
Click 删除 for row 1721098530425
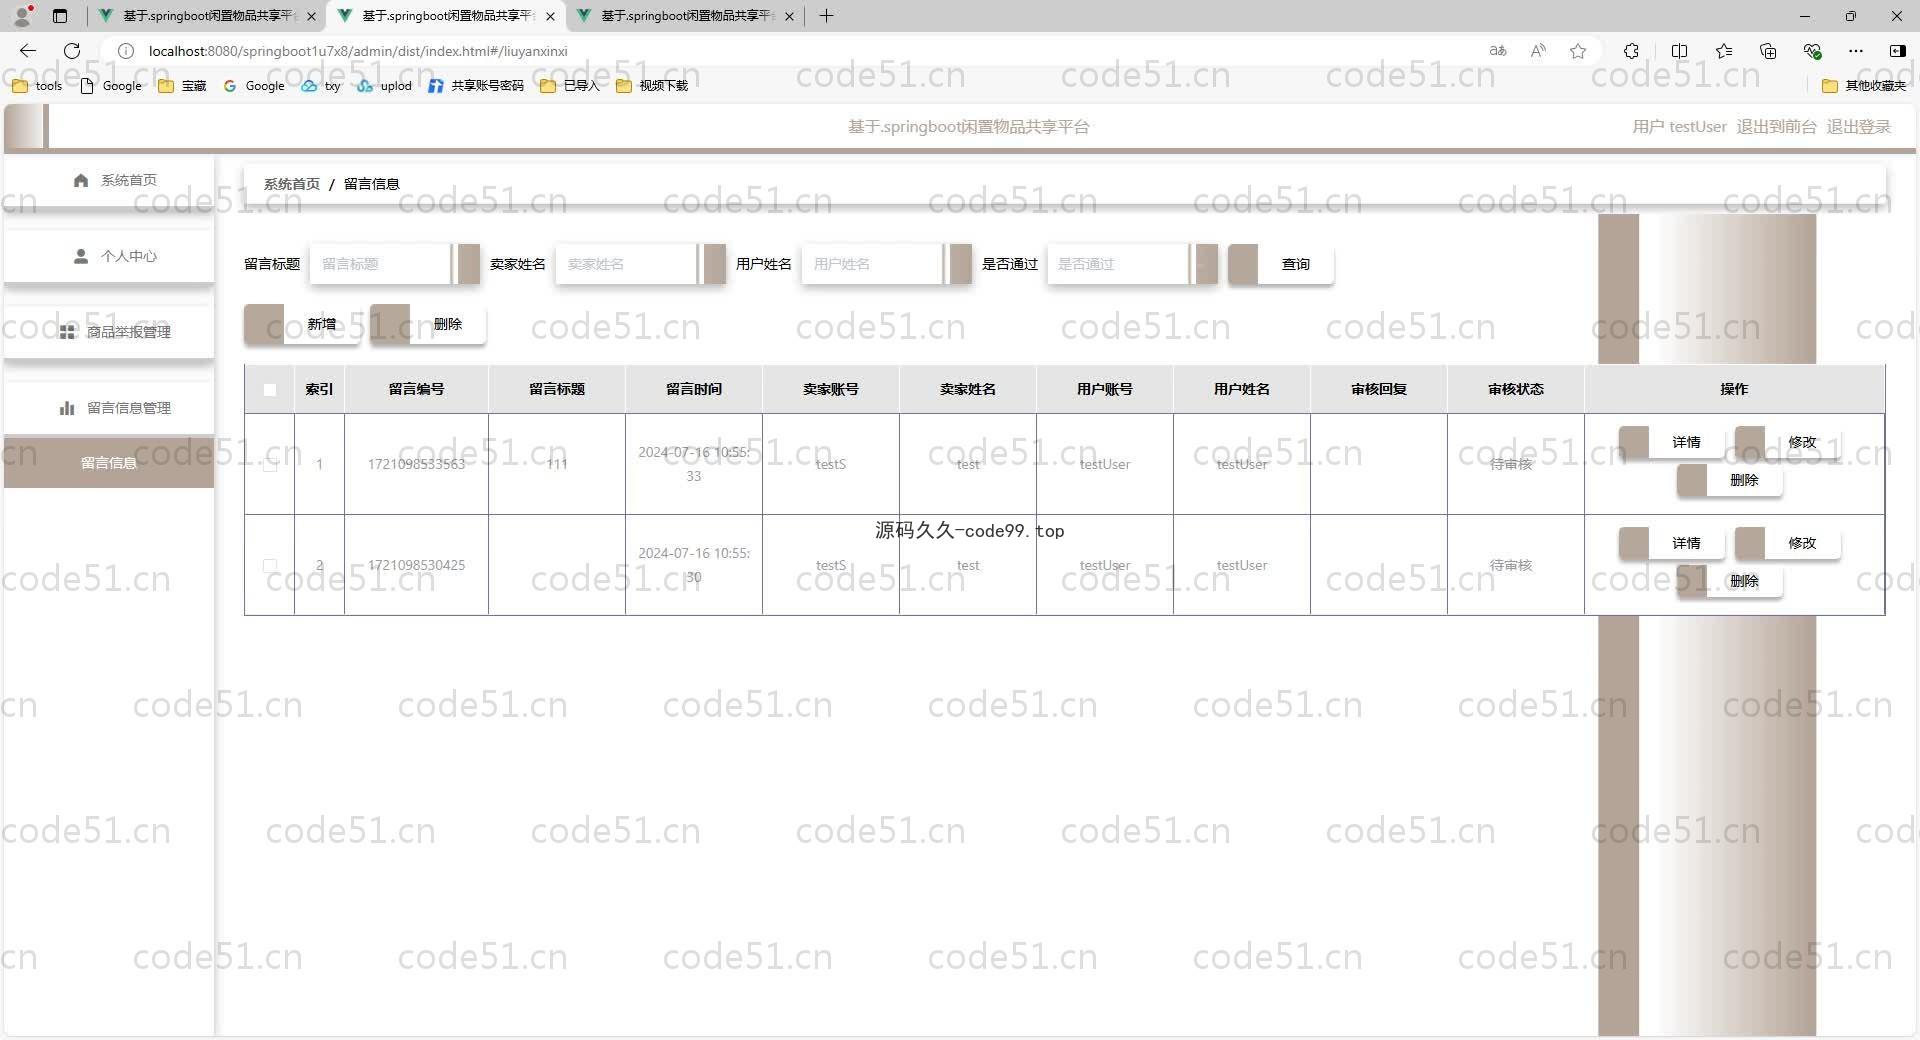click(1729, 581)
